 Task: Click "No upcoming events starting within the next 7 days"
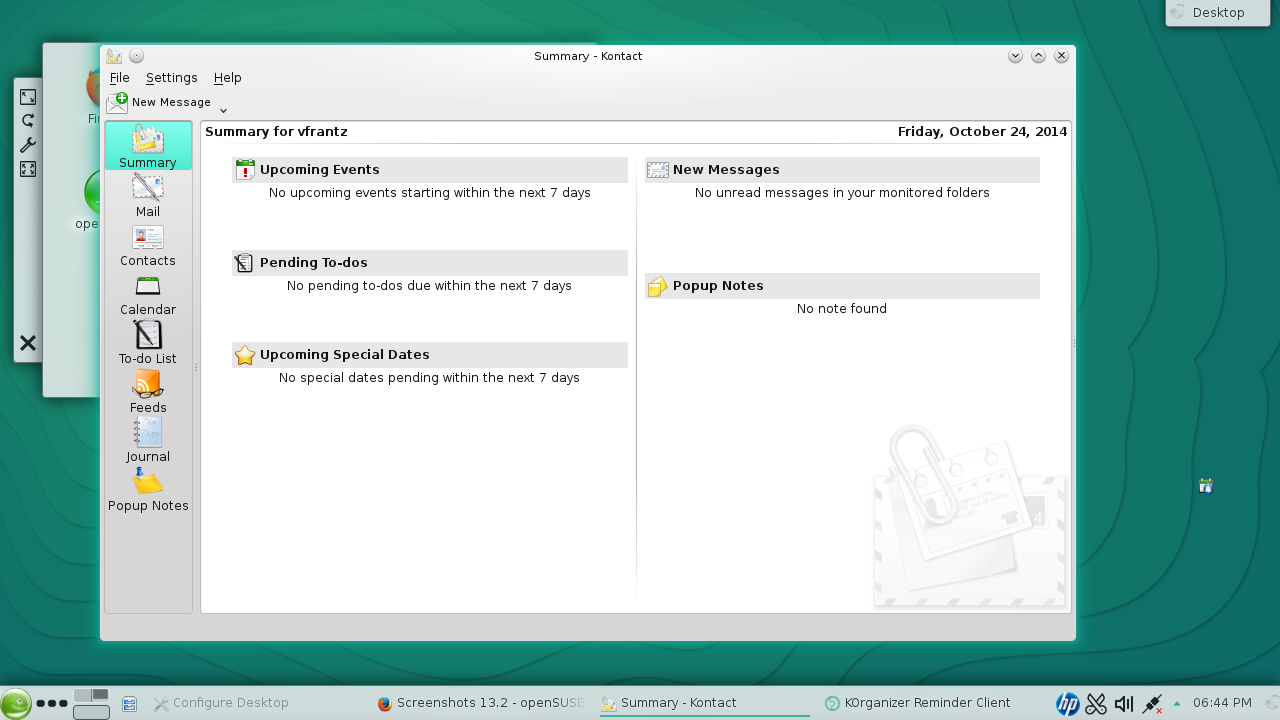click(x=430, y=193)
